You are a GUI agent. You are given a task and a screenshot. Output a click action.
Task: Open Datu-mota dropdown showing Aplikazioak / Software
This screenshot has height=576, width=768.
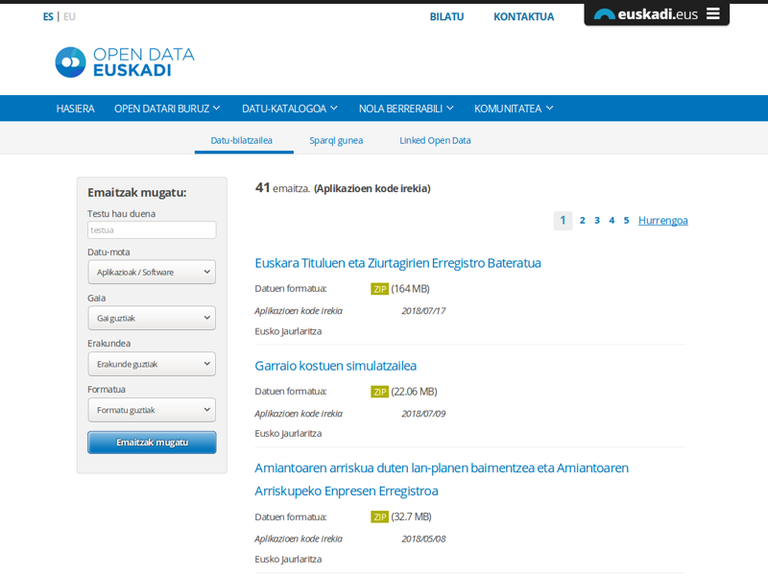(152, 272)
